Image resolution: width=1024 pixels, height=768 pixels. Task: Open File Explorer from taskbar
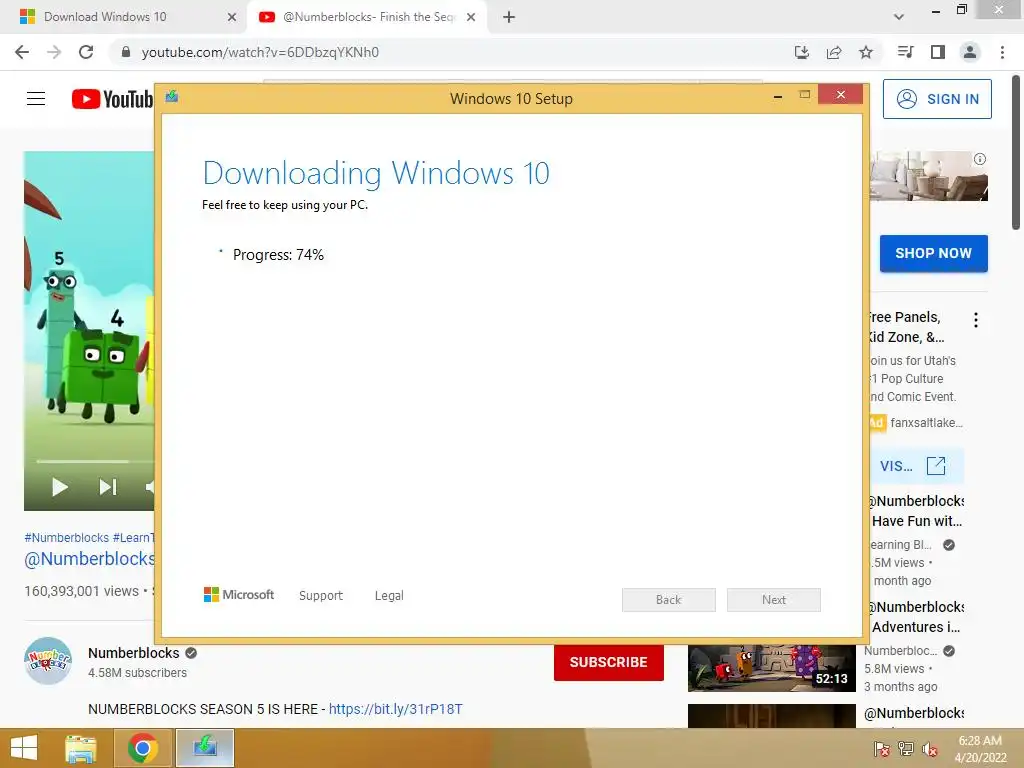pyautogui.click(x=81, y=748)
